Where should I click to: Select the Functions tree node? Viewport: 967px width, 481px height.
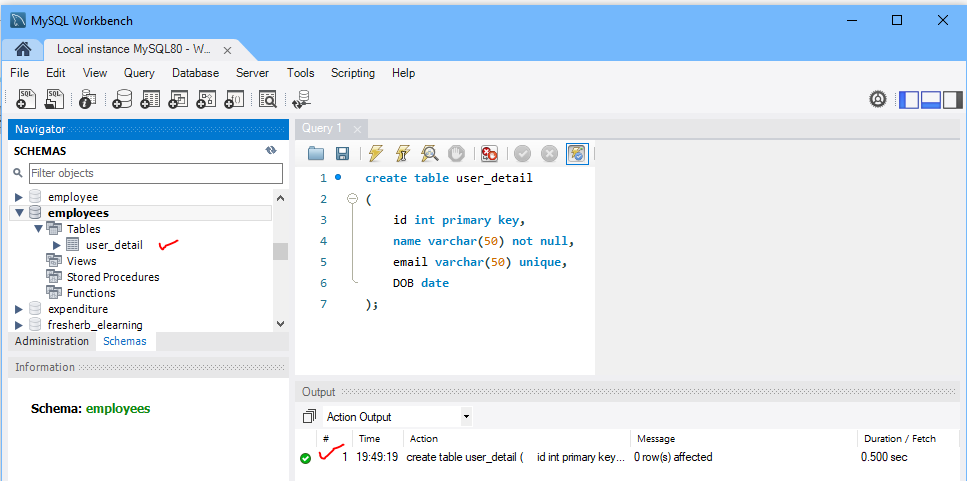(91, 293)
